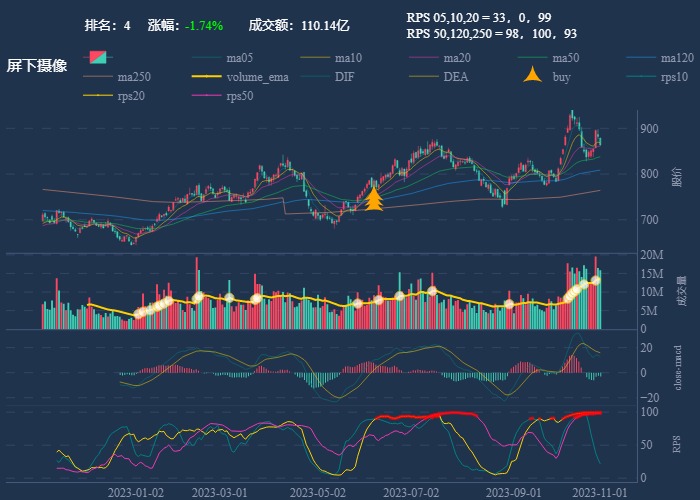
Task: Click the 2023-09-01 date axis label
Action: point(513,493)
